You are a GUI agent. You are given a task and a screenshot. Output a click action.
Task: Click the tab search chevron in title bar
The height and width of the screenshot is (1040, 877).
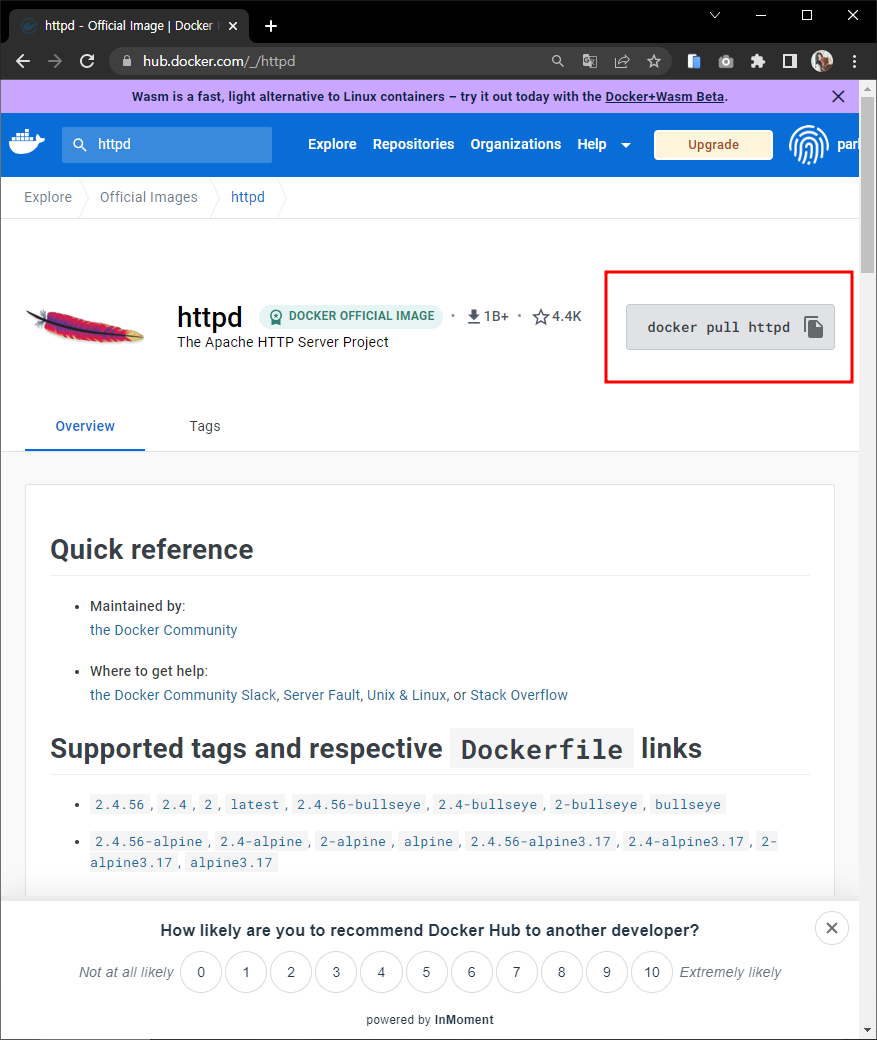point(715,15)
